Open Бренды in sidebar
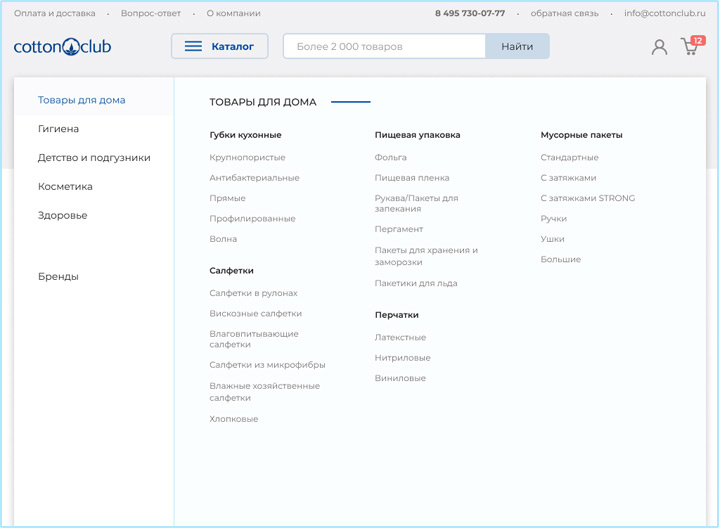The image size is (719, 528). tap(58, 277)
